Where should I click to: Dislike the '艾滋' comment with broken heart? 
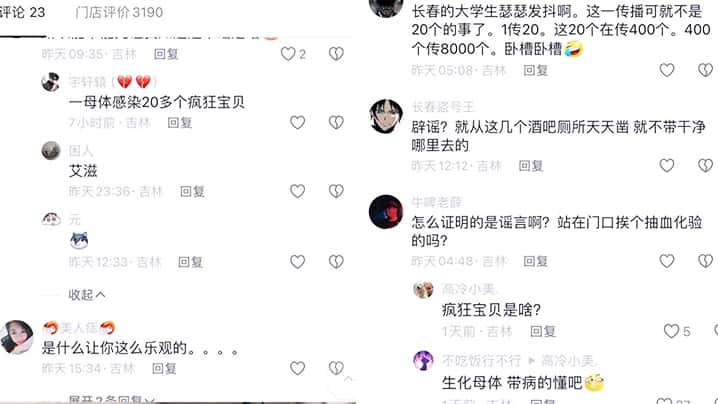(x=336, y=191)
